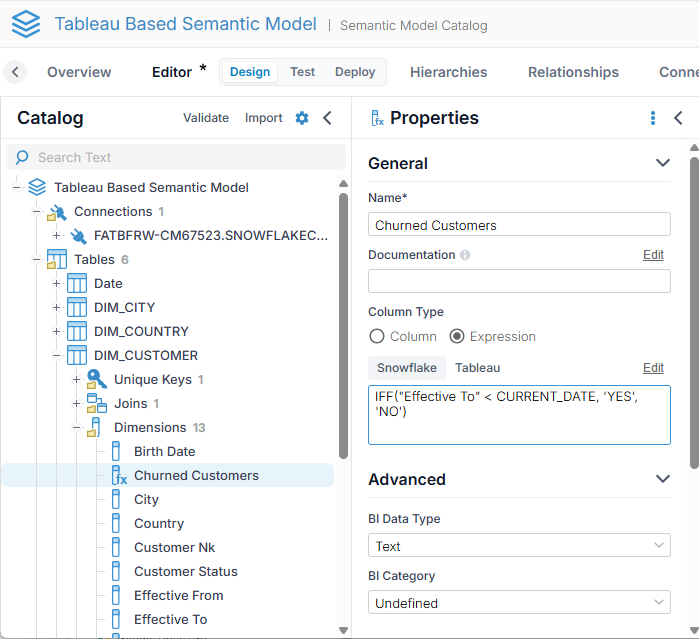Click the back chevron beside Overview
This screenshot has width=699, height=639.
tap(15, 72)
